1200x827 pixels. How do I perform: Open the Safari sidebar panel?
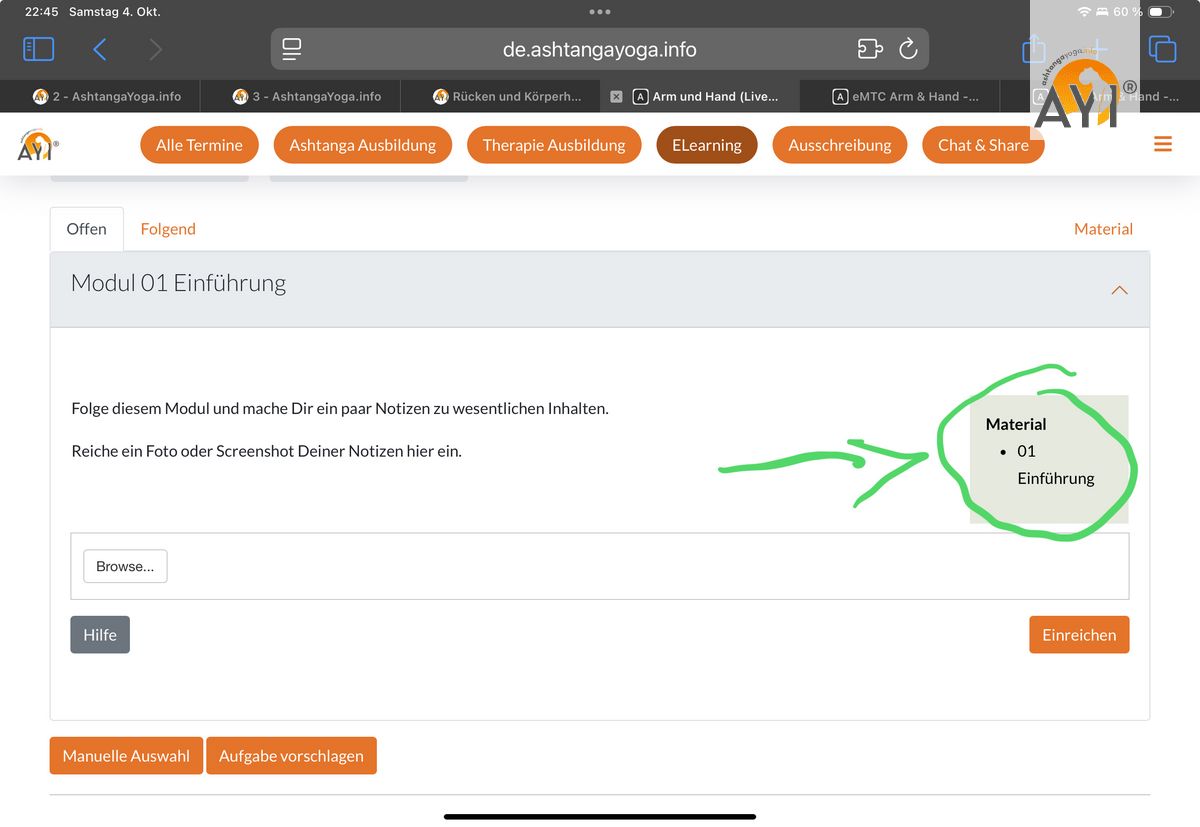pos(38,49)
